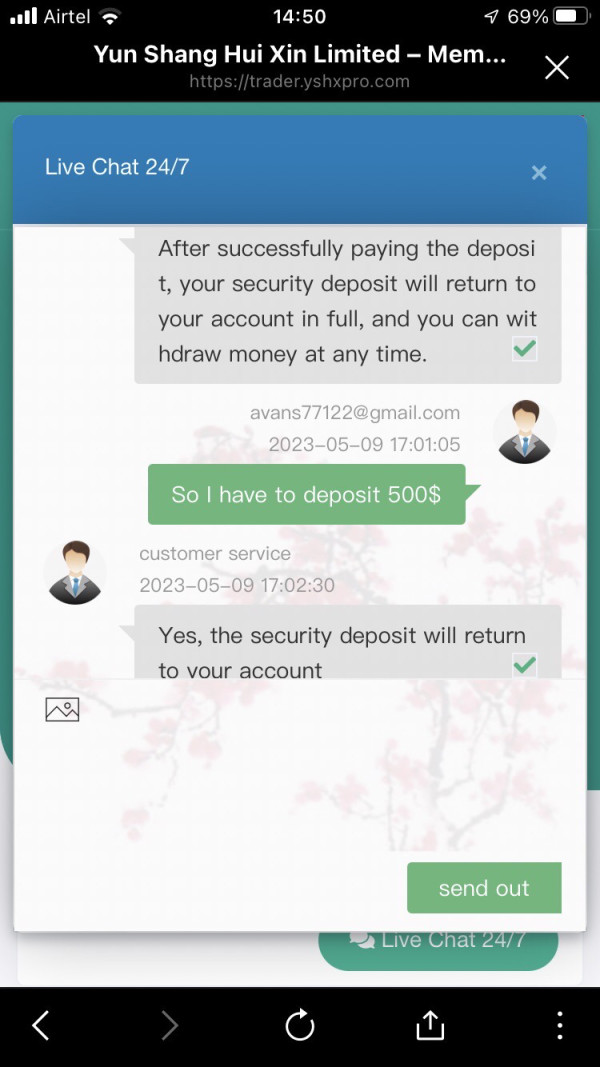Tap the check mark on security deposit reply
The image size is (600, 1067).
524,665
